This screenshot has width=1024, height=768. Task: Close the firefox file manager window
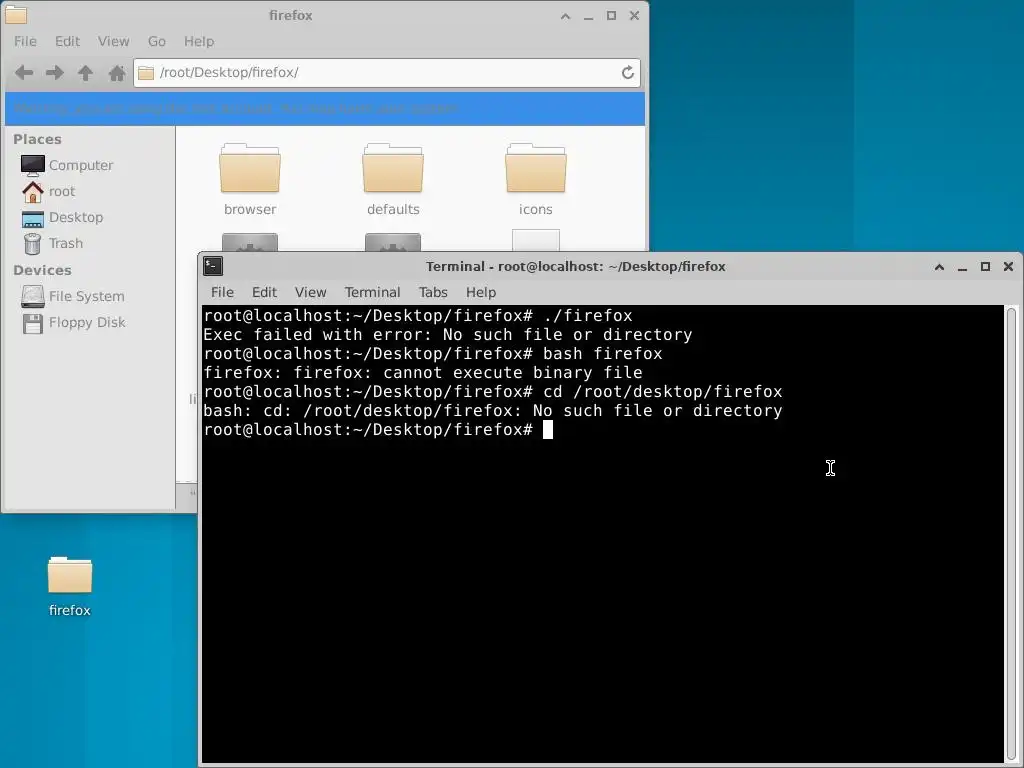634,16
